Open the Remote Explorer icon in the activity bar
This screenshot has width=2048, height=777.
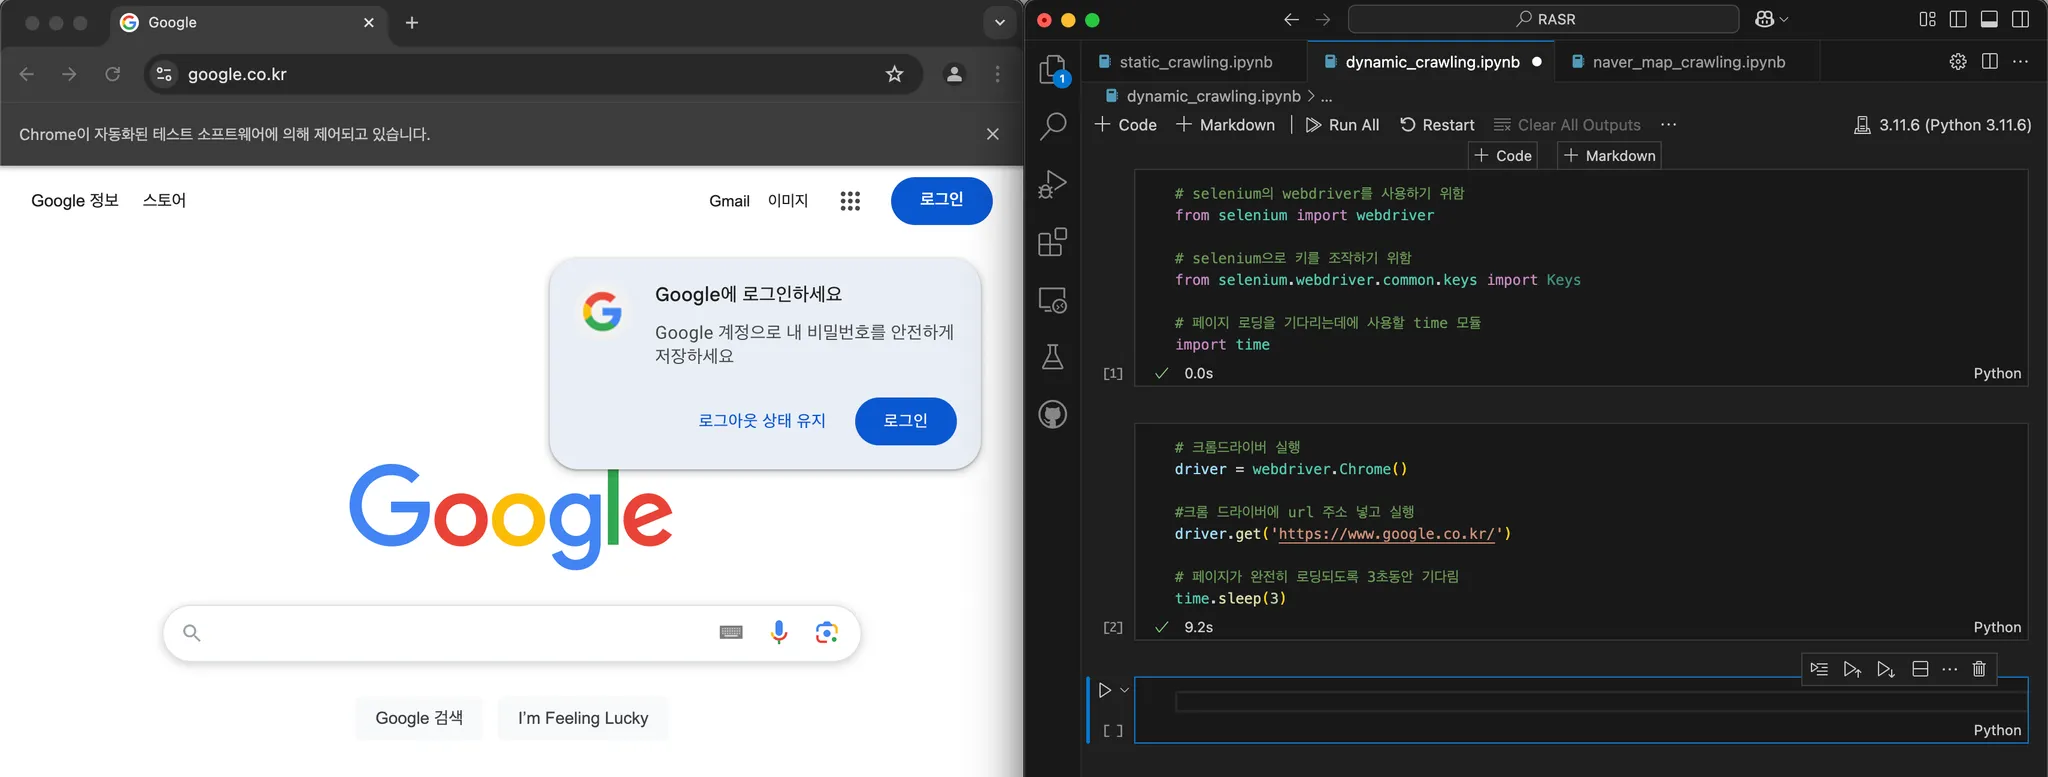1052,300
